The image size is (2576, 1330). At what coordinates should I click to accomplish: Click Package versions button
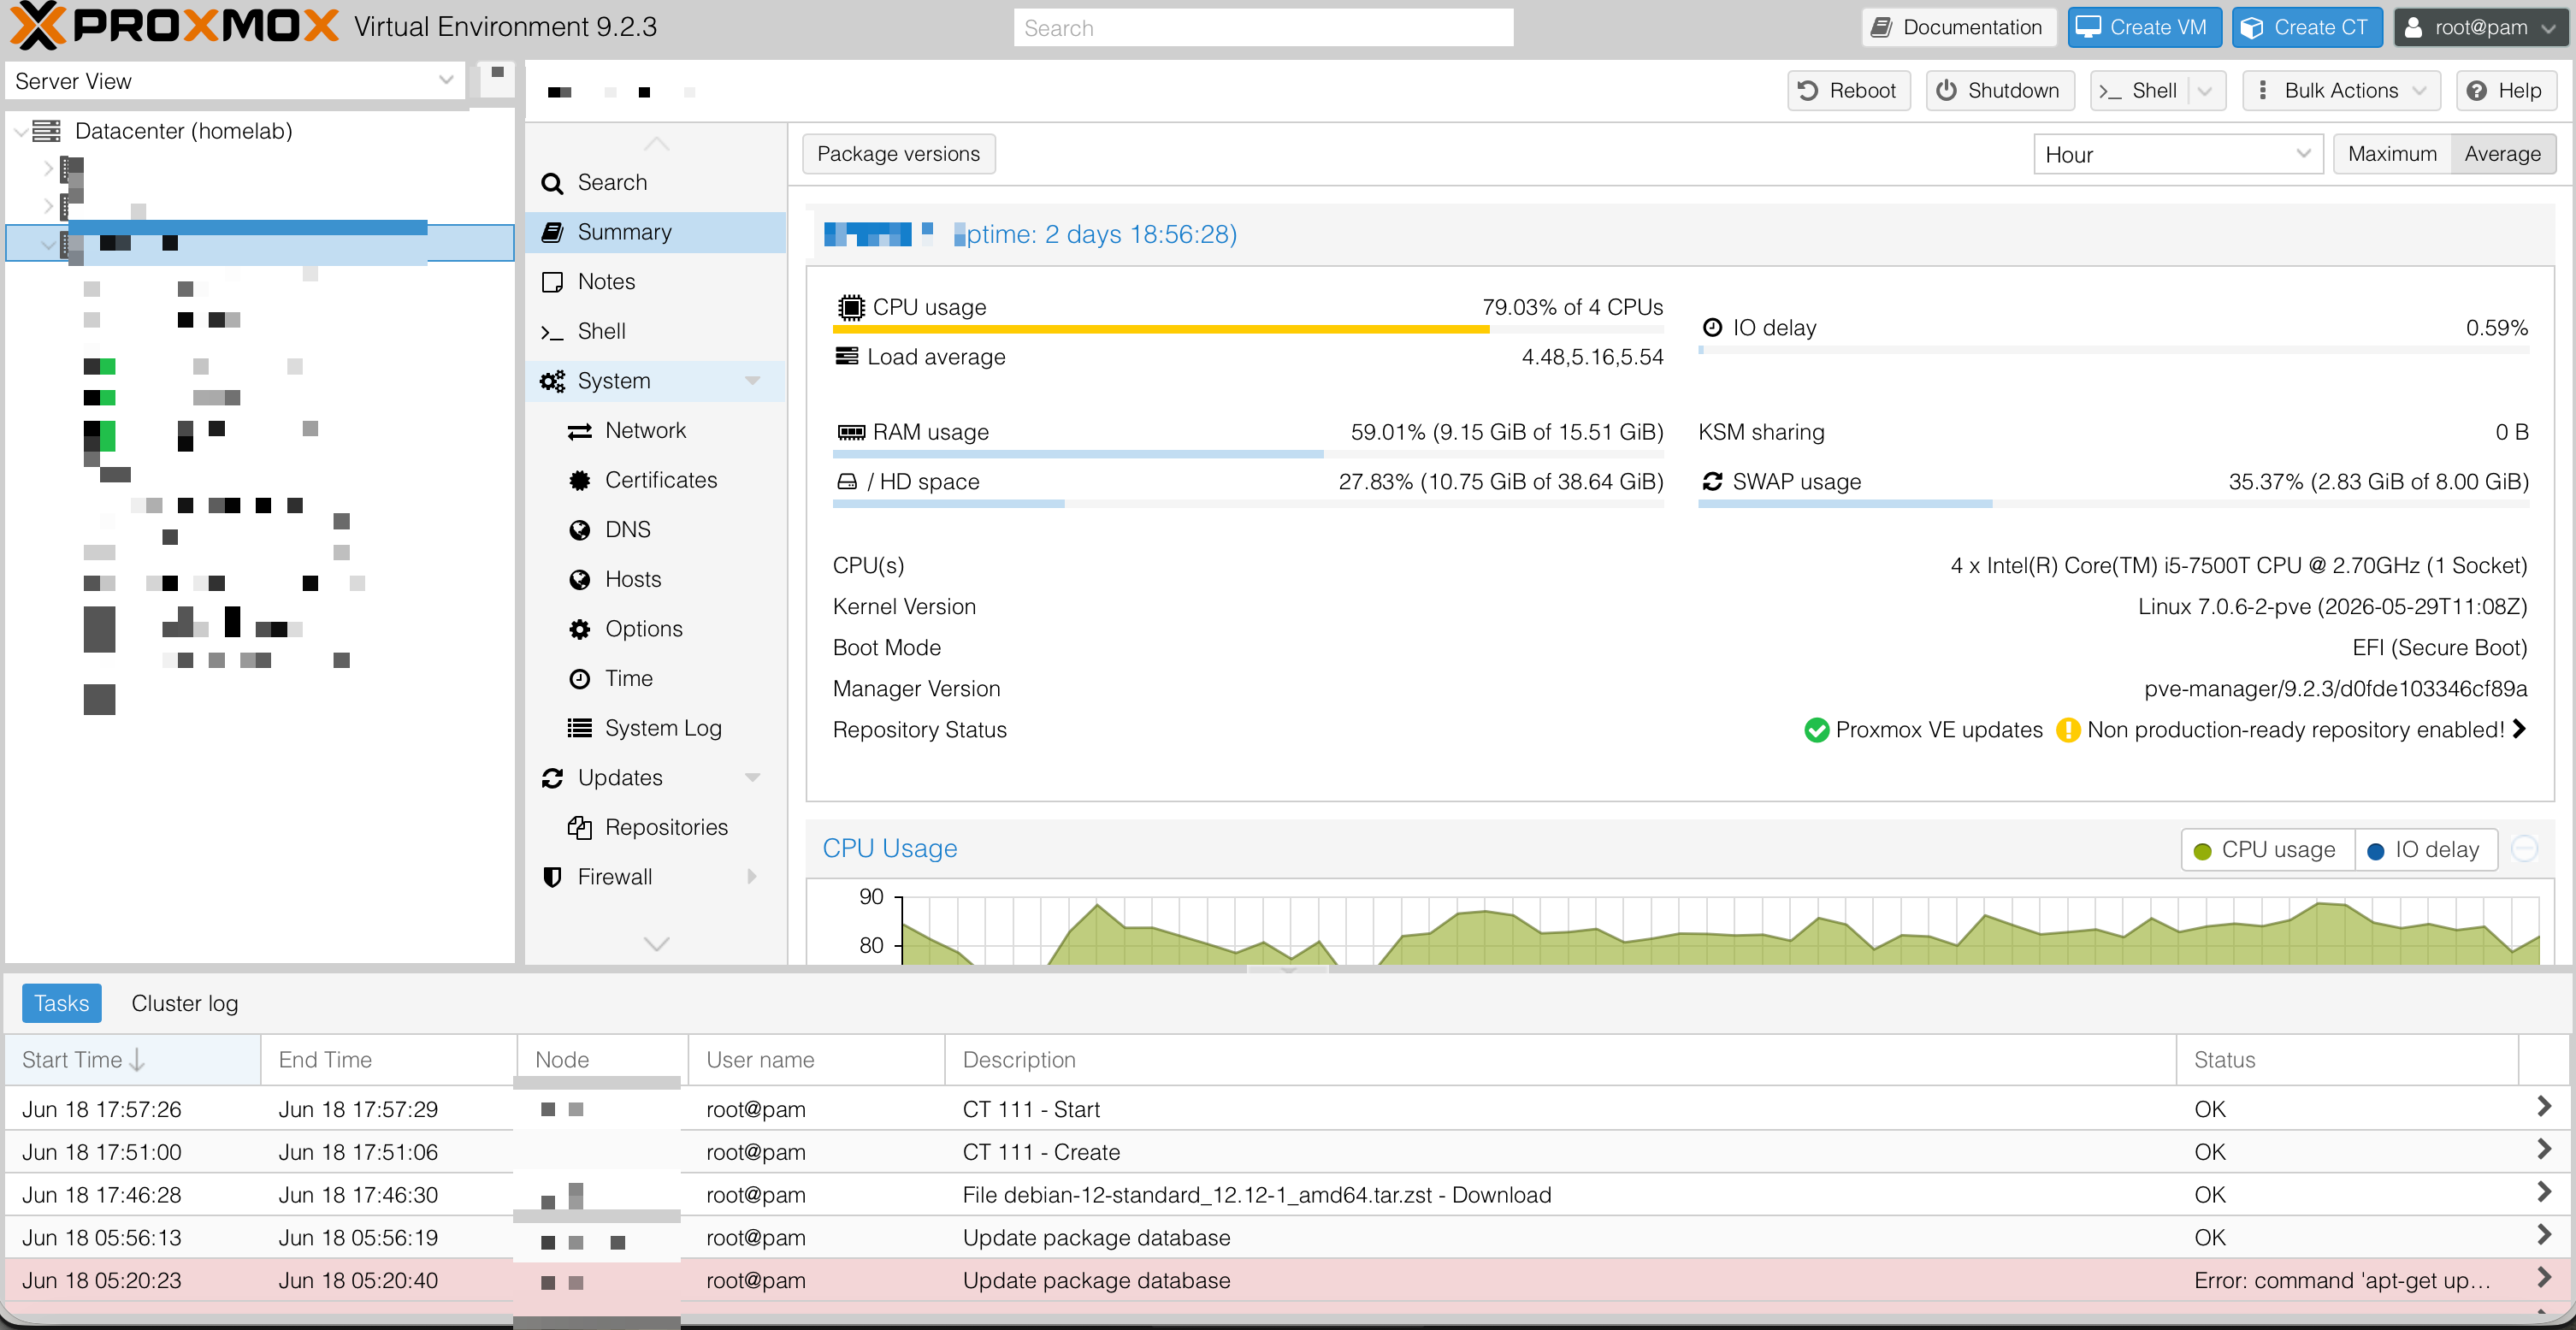898,154
